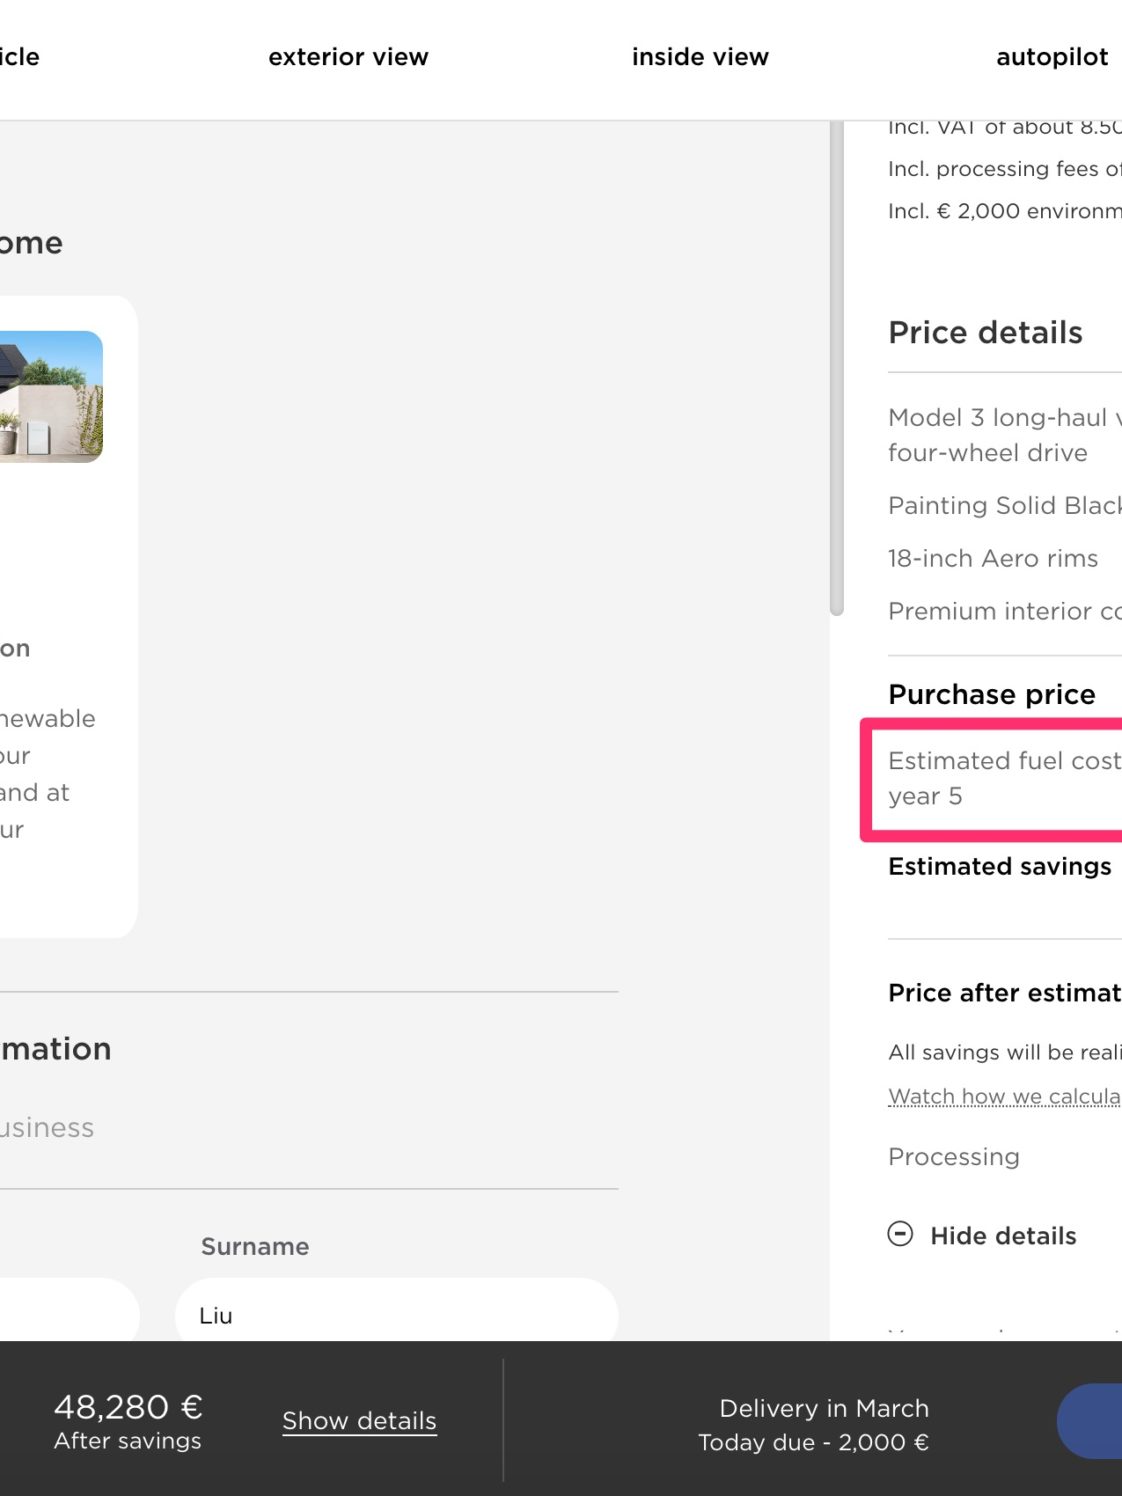
Task: Switch to the inside view tab
Action: click(700, 57)
